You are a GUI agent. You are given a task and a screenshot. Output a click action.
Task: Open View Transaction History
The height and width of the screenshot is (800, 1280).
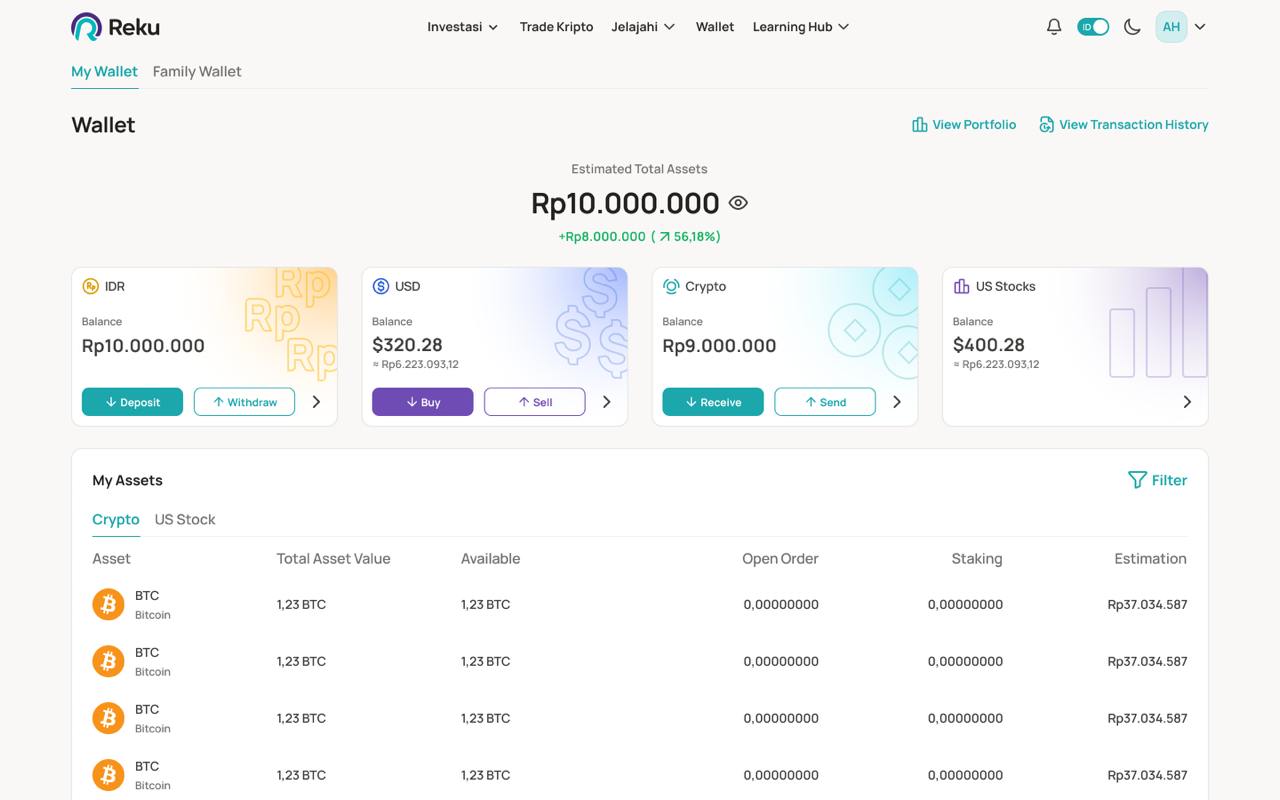[x=1124, y=124]
